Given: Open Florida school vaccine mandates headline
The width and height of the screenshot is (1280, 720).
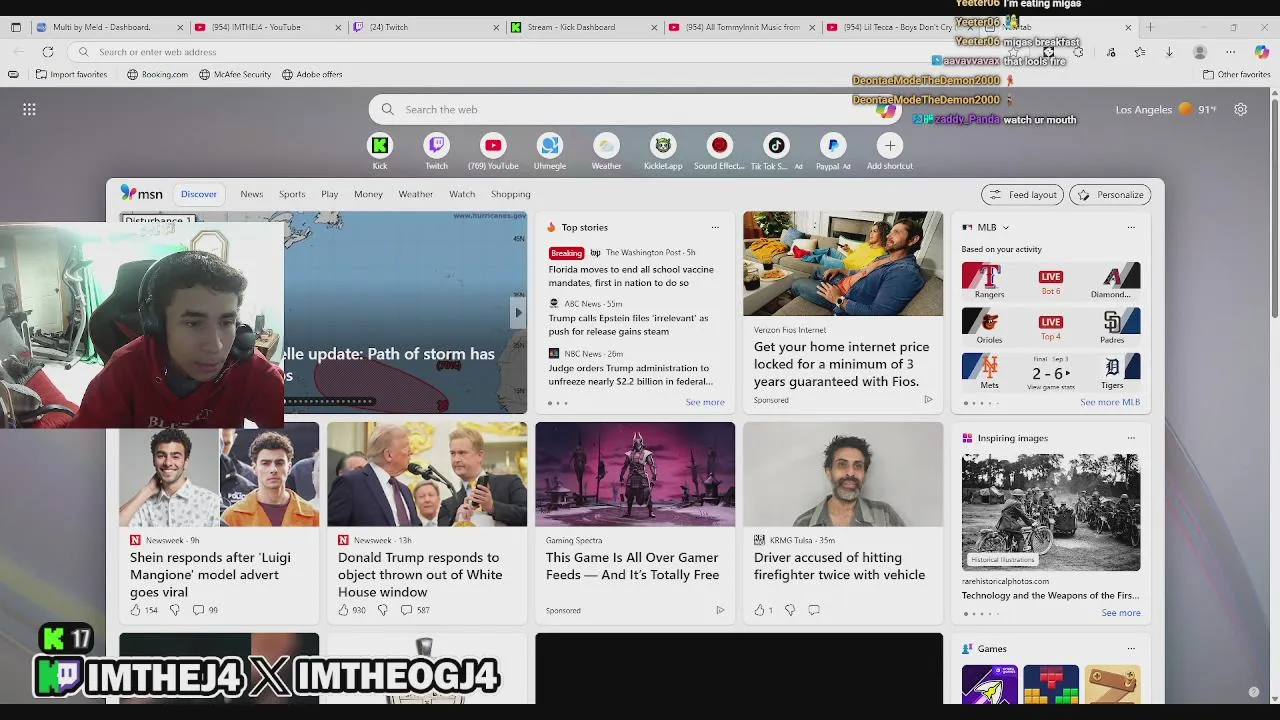Looking at the screenshot, I should coord(631,276).
